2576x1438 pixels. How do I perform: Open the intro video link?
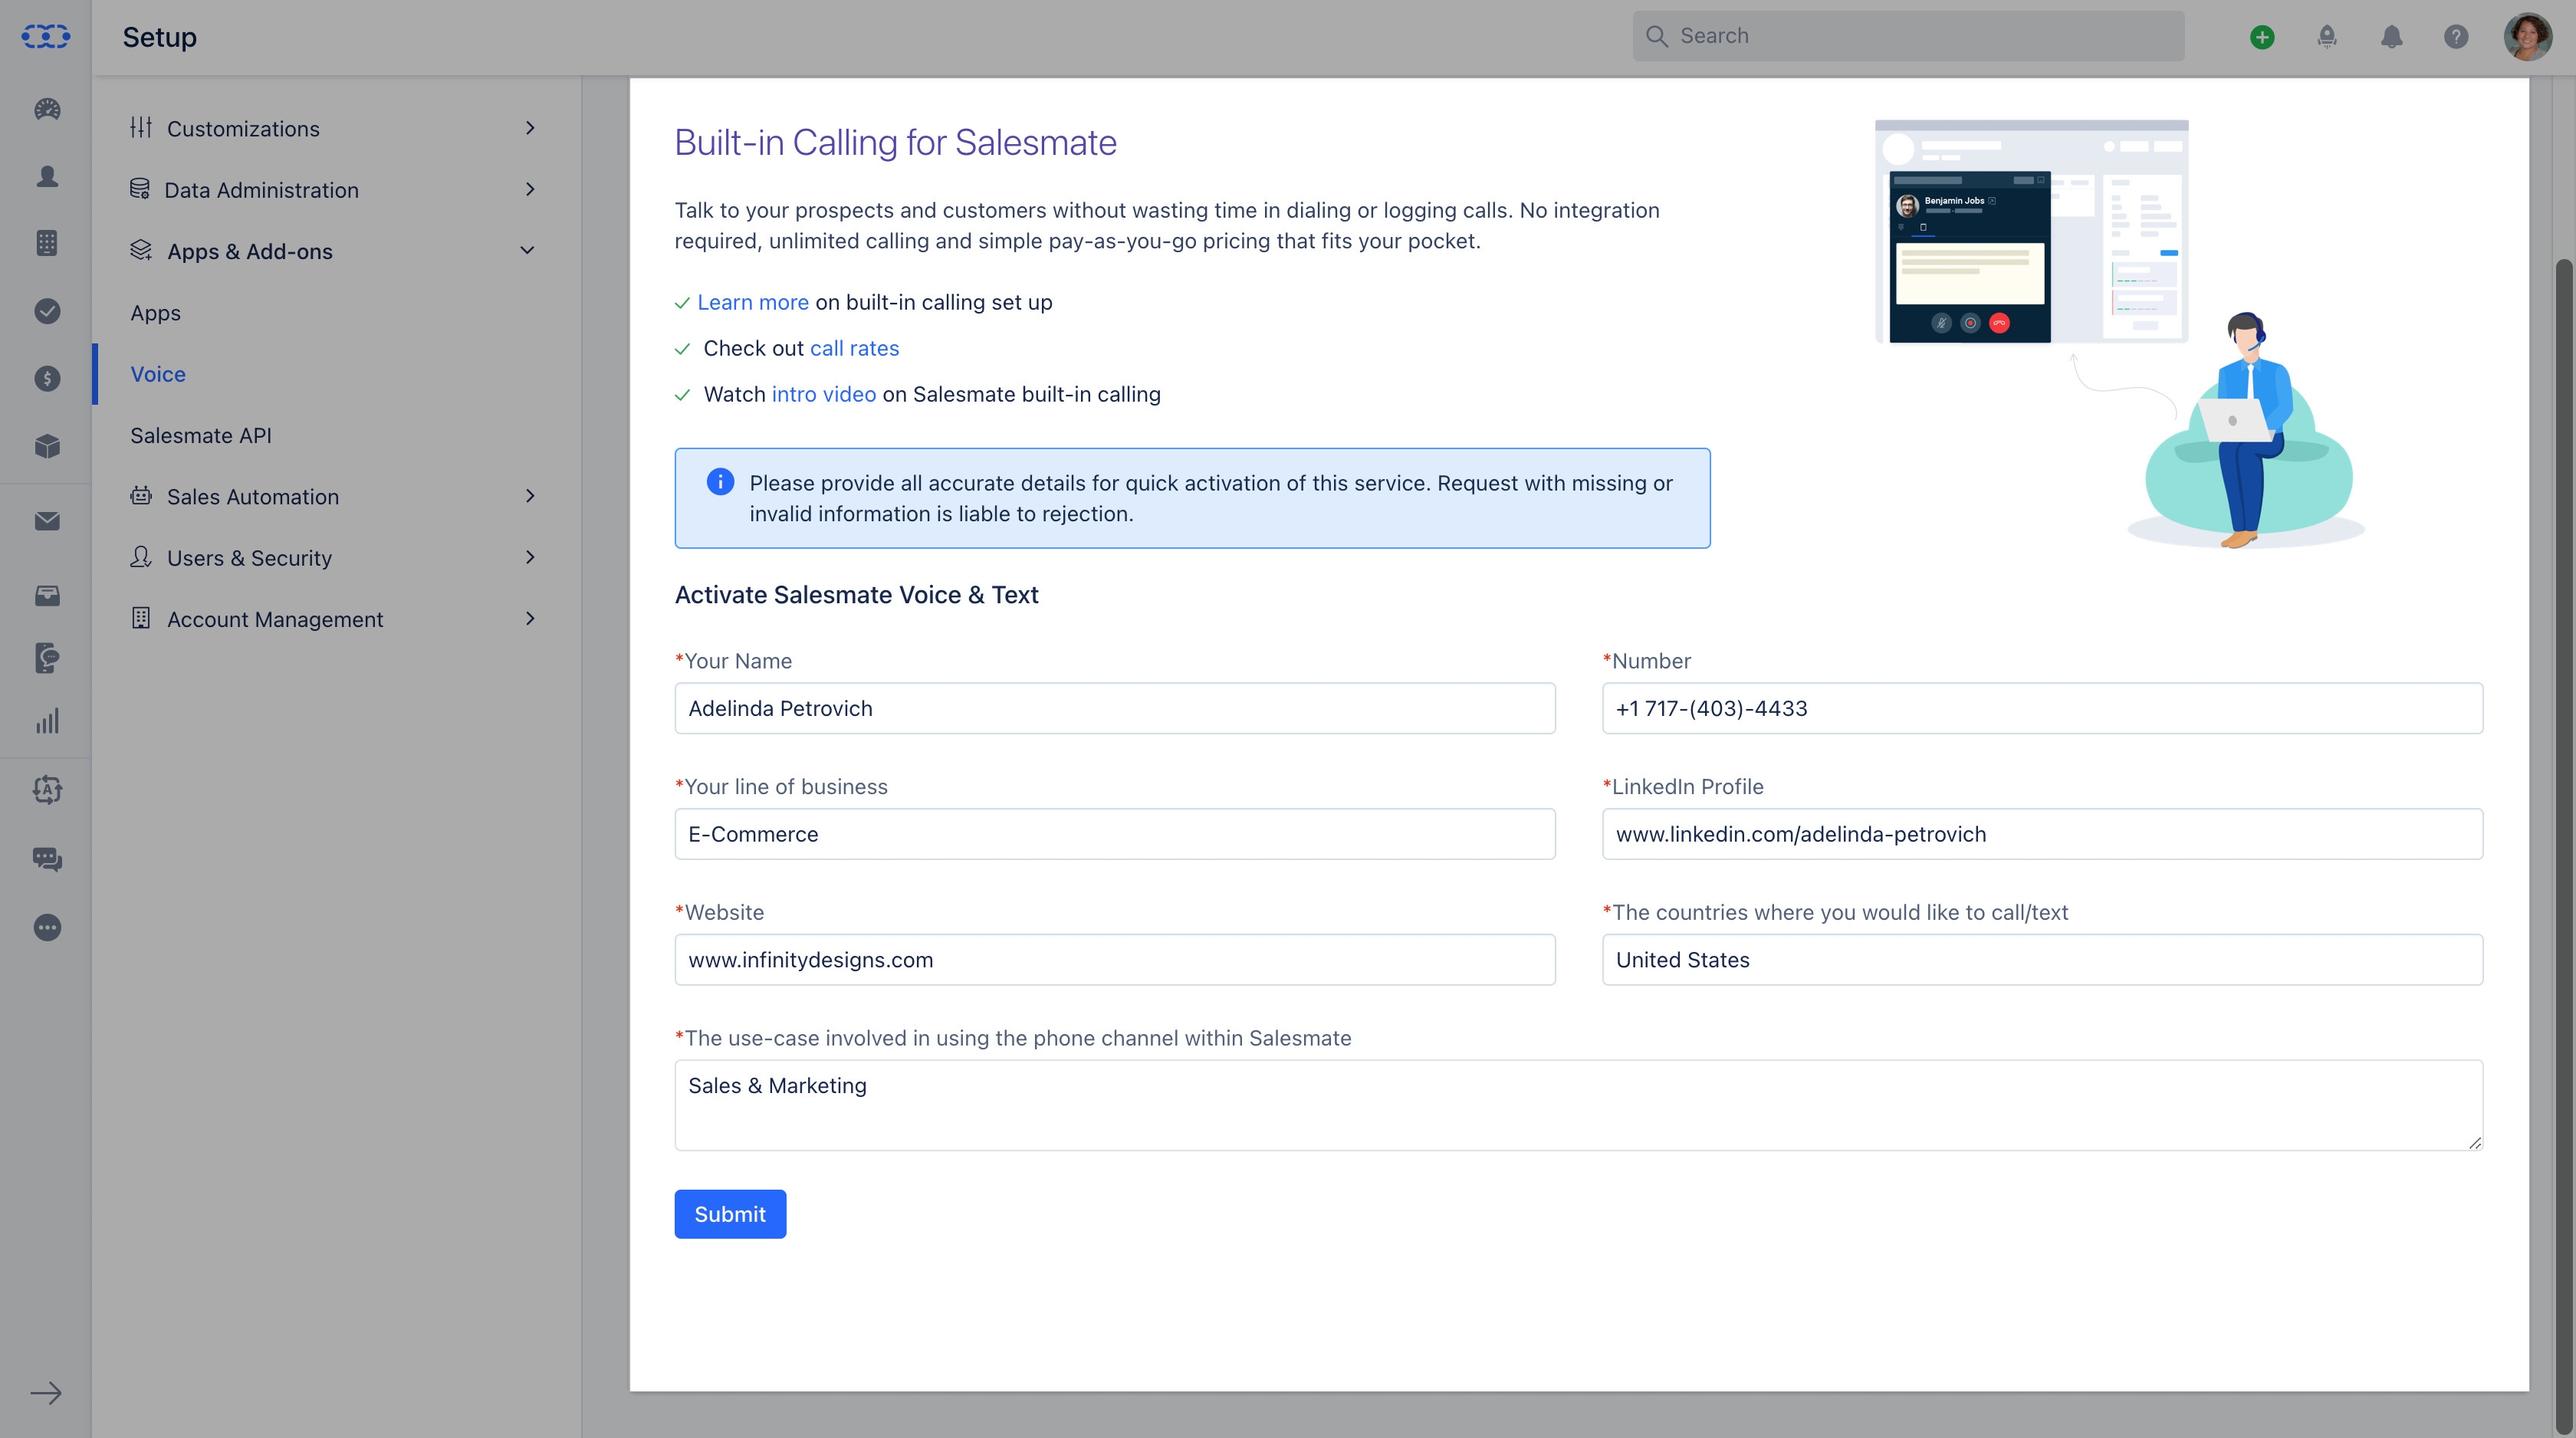click(x=824, y=394)
